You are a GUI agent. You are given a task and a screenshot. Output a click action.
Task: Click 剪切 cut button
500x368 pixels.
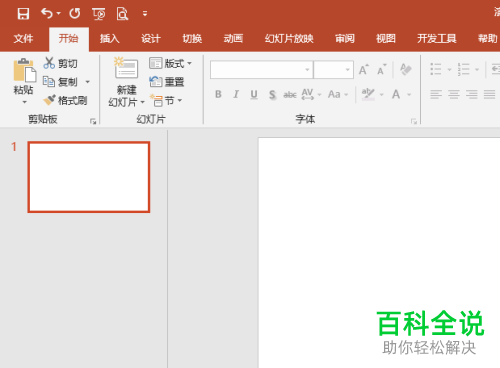(60, 63)
